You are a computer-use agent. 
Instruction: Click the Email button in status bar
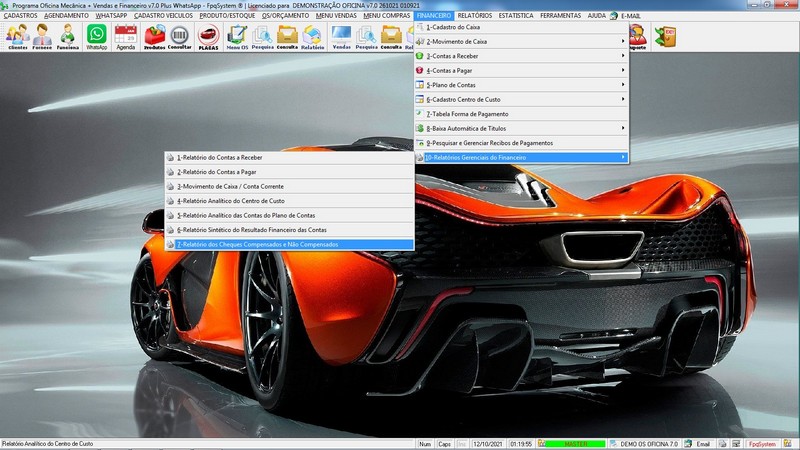point(702,443)
